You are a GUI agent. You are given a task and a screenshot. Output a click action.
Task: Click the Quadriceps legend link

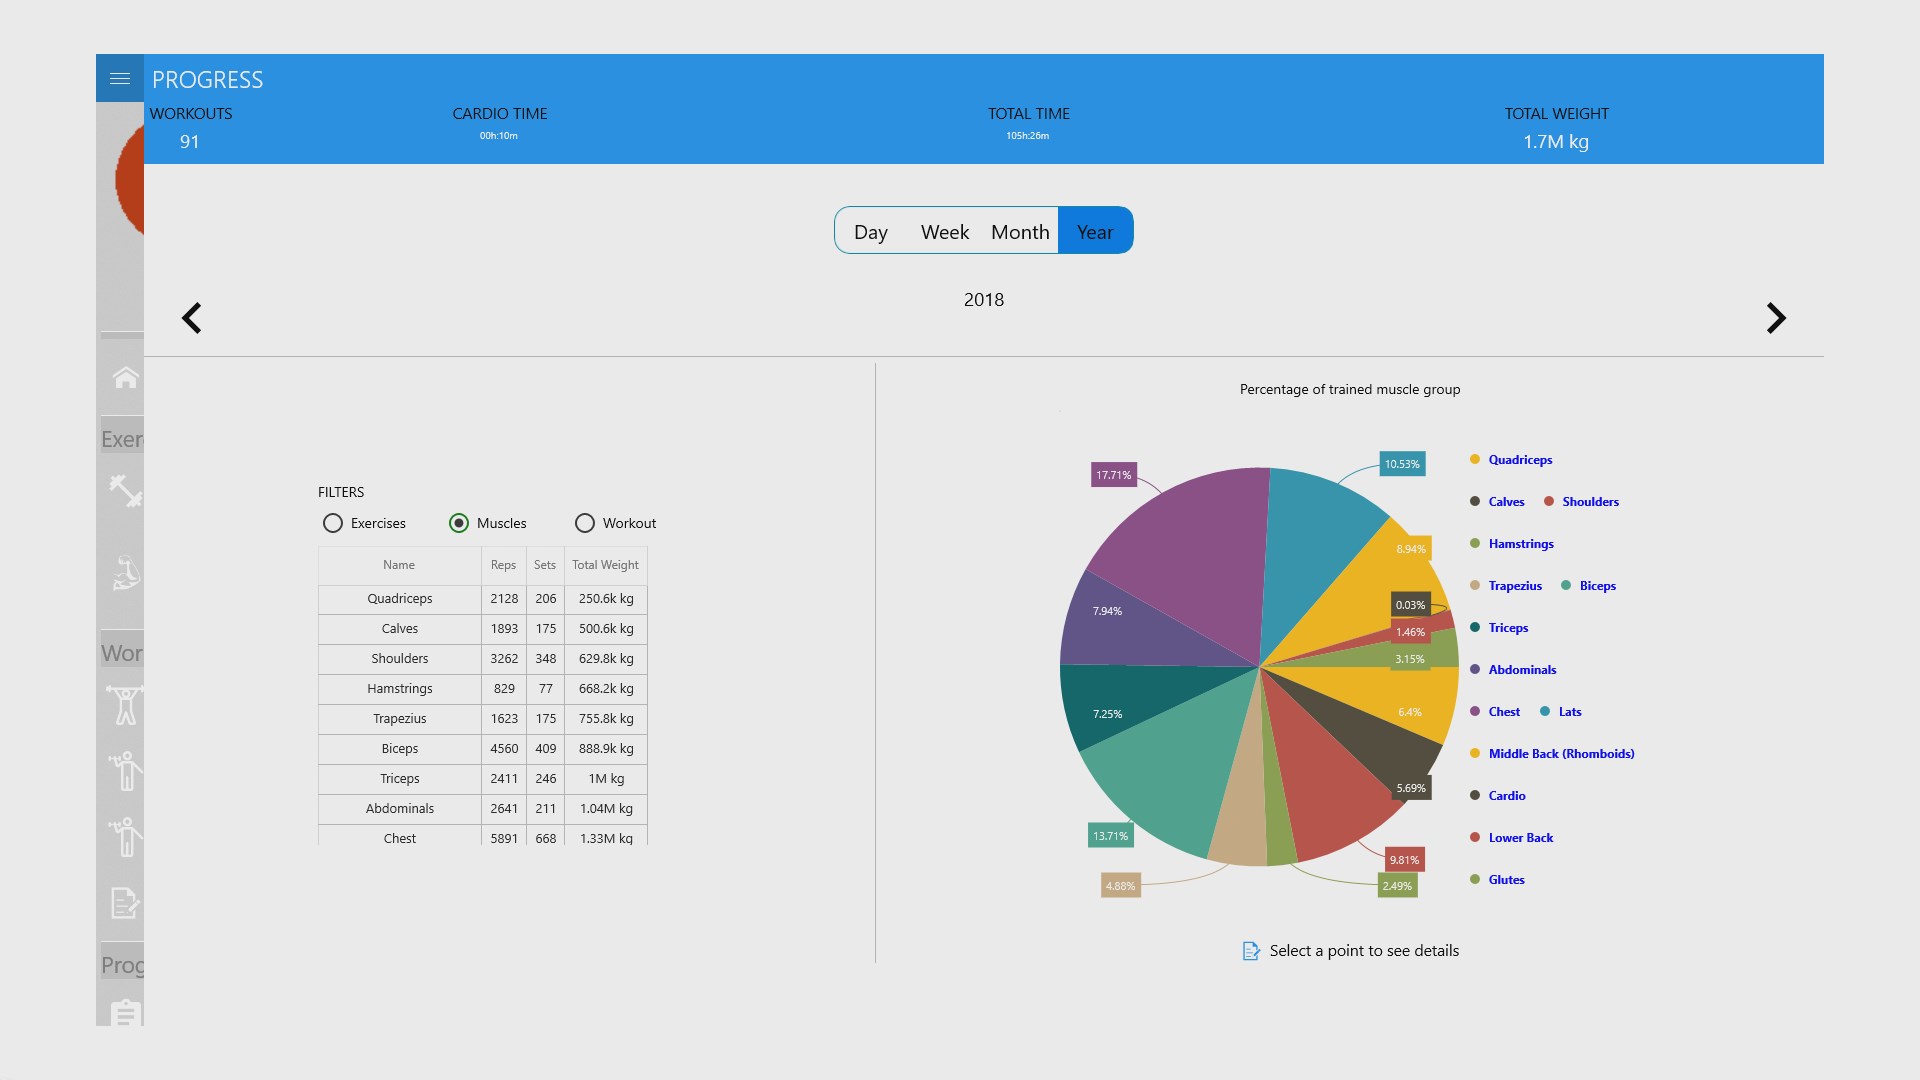point(1519,460)
